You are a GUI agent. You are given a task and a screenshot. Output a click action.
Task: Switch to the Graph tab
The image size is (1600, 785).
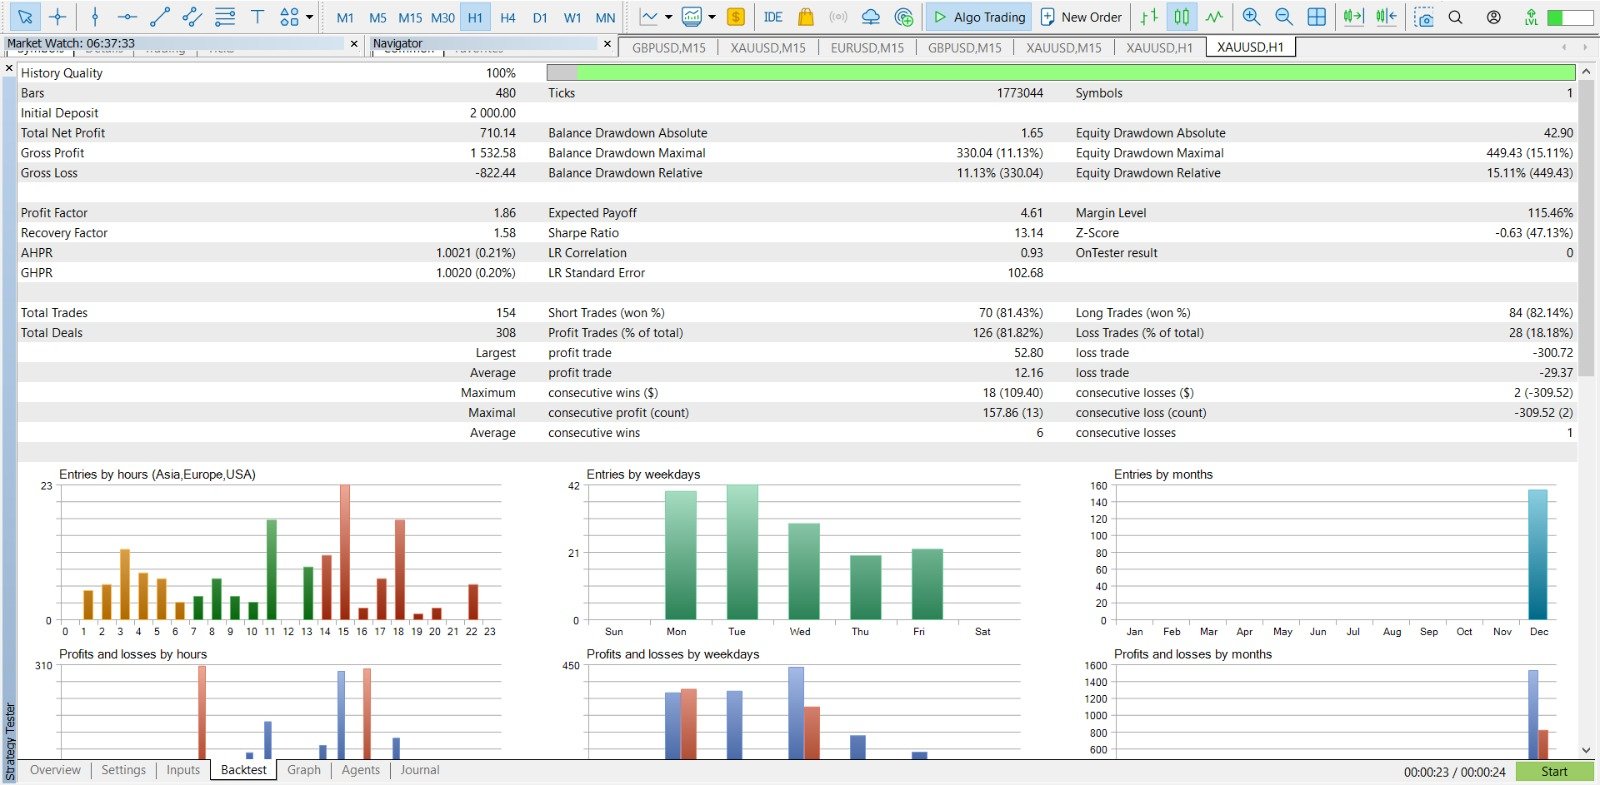(x=304, y=770)
